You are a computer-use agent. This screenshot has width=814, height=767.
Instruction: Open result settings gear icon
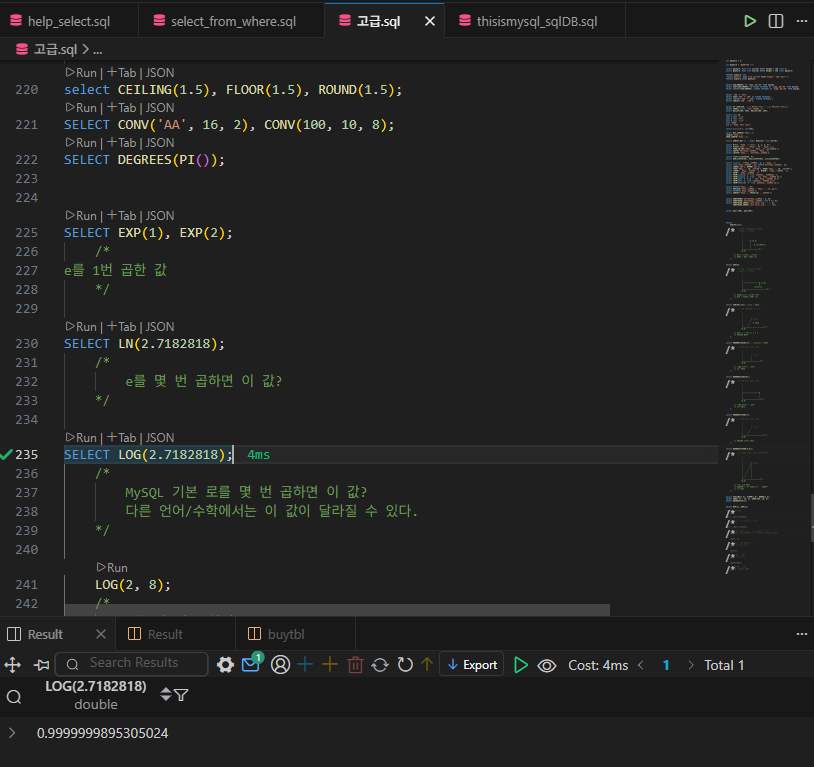pos(225,665)
